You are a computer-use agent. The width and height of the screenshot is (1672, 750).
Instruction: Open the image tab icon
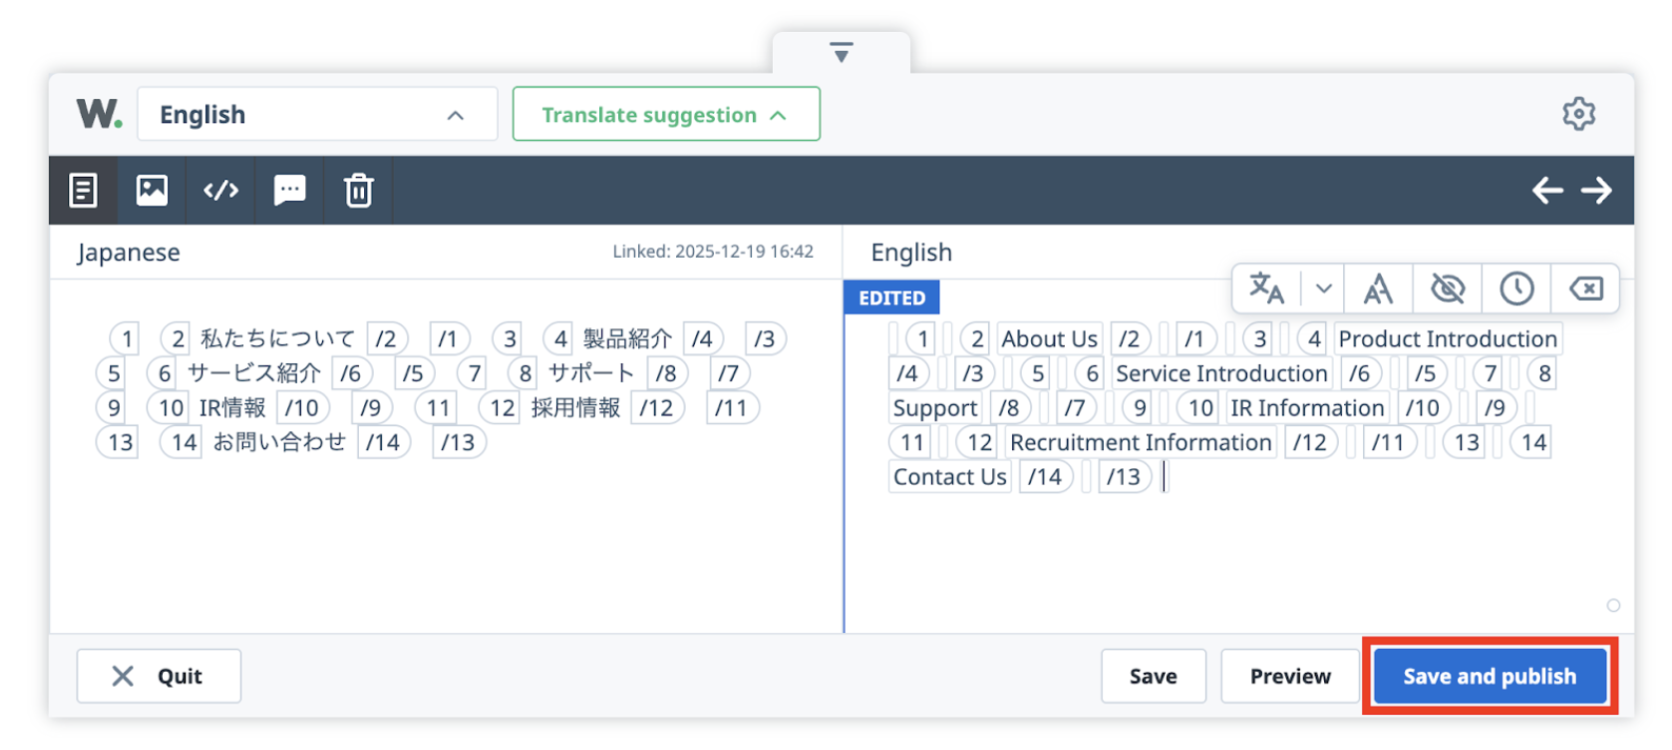pyautogui.click(x=152, y=190)
